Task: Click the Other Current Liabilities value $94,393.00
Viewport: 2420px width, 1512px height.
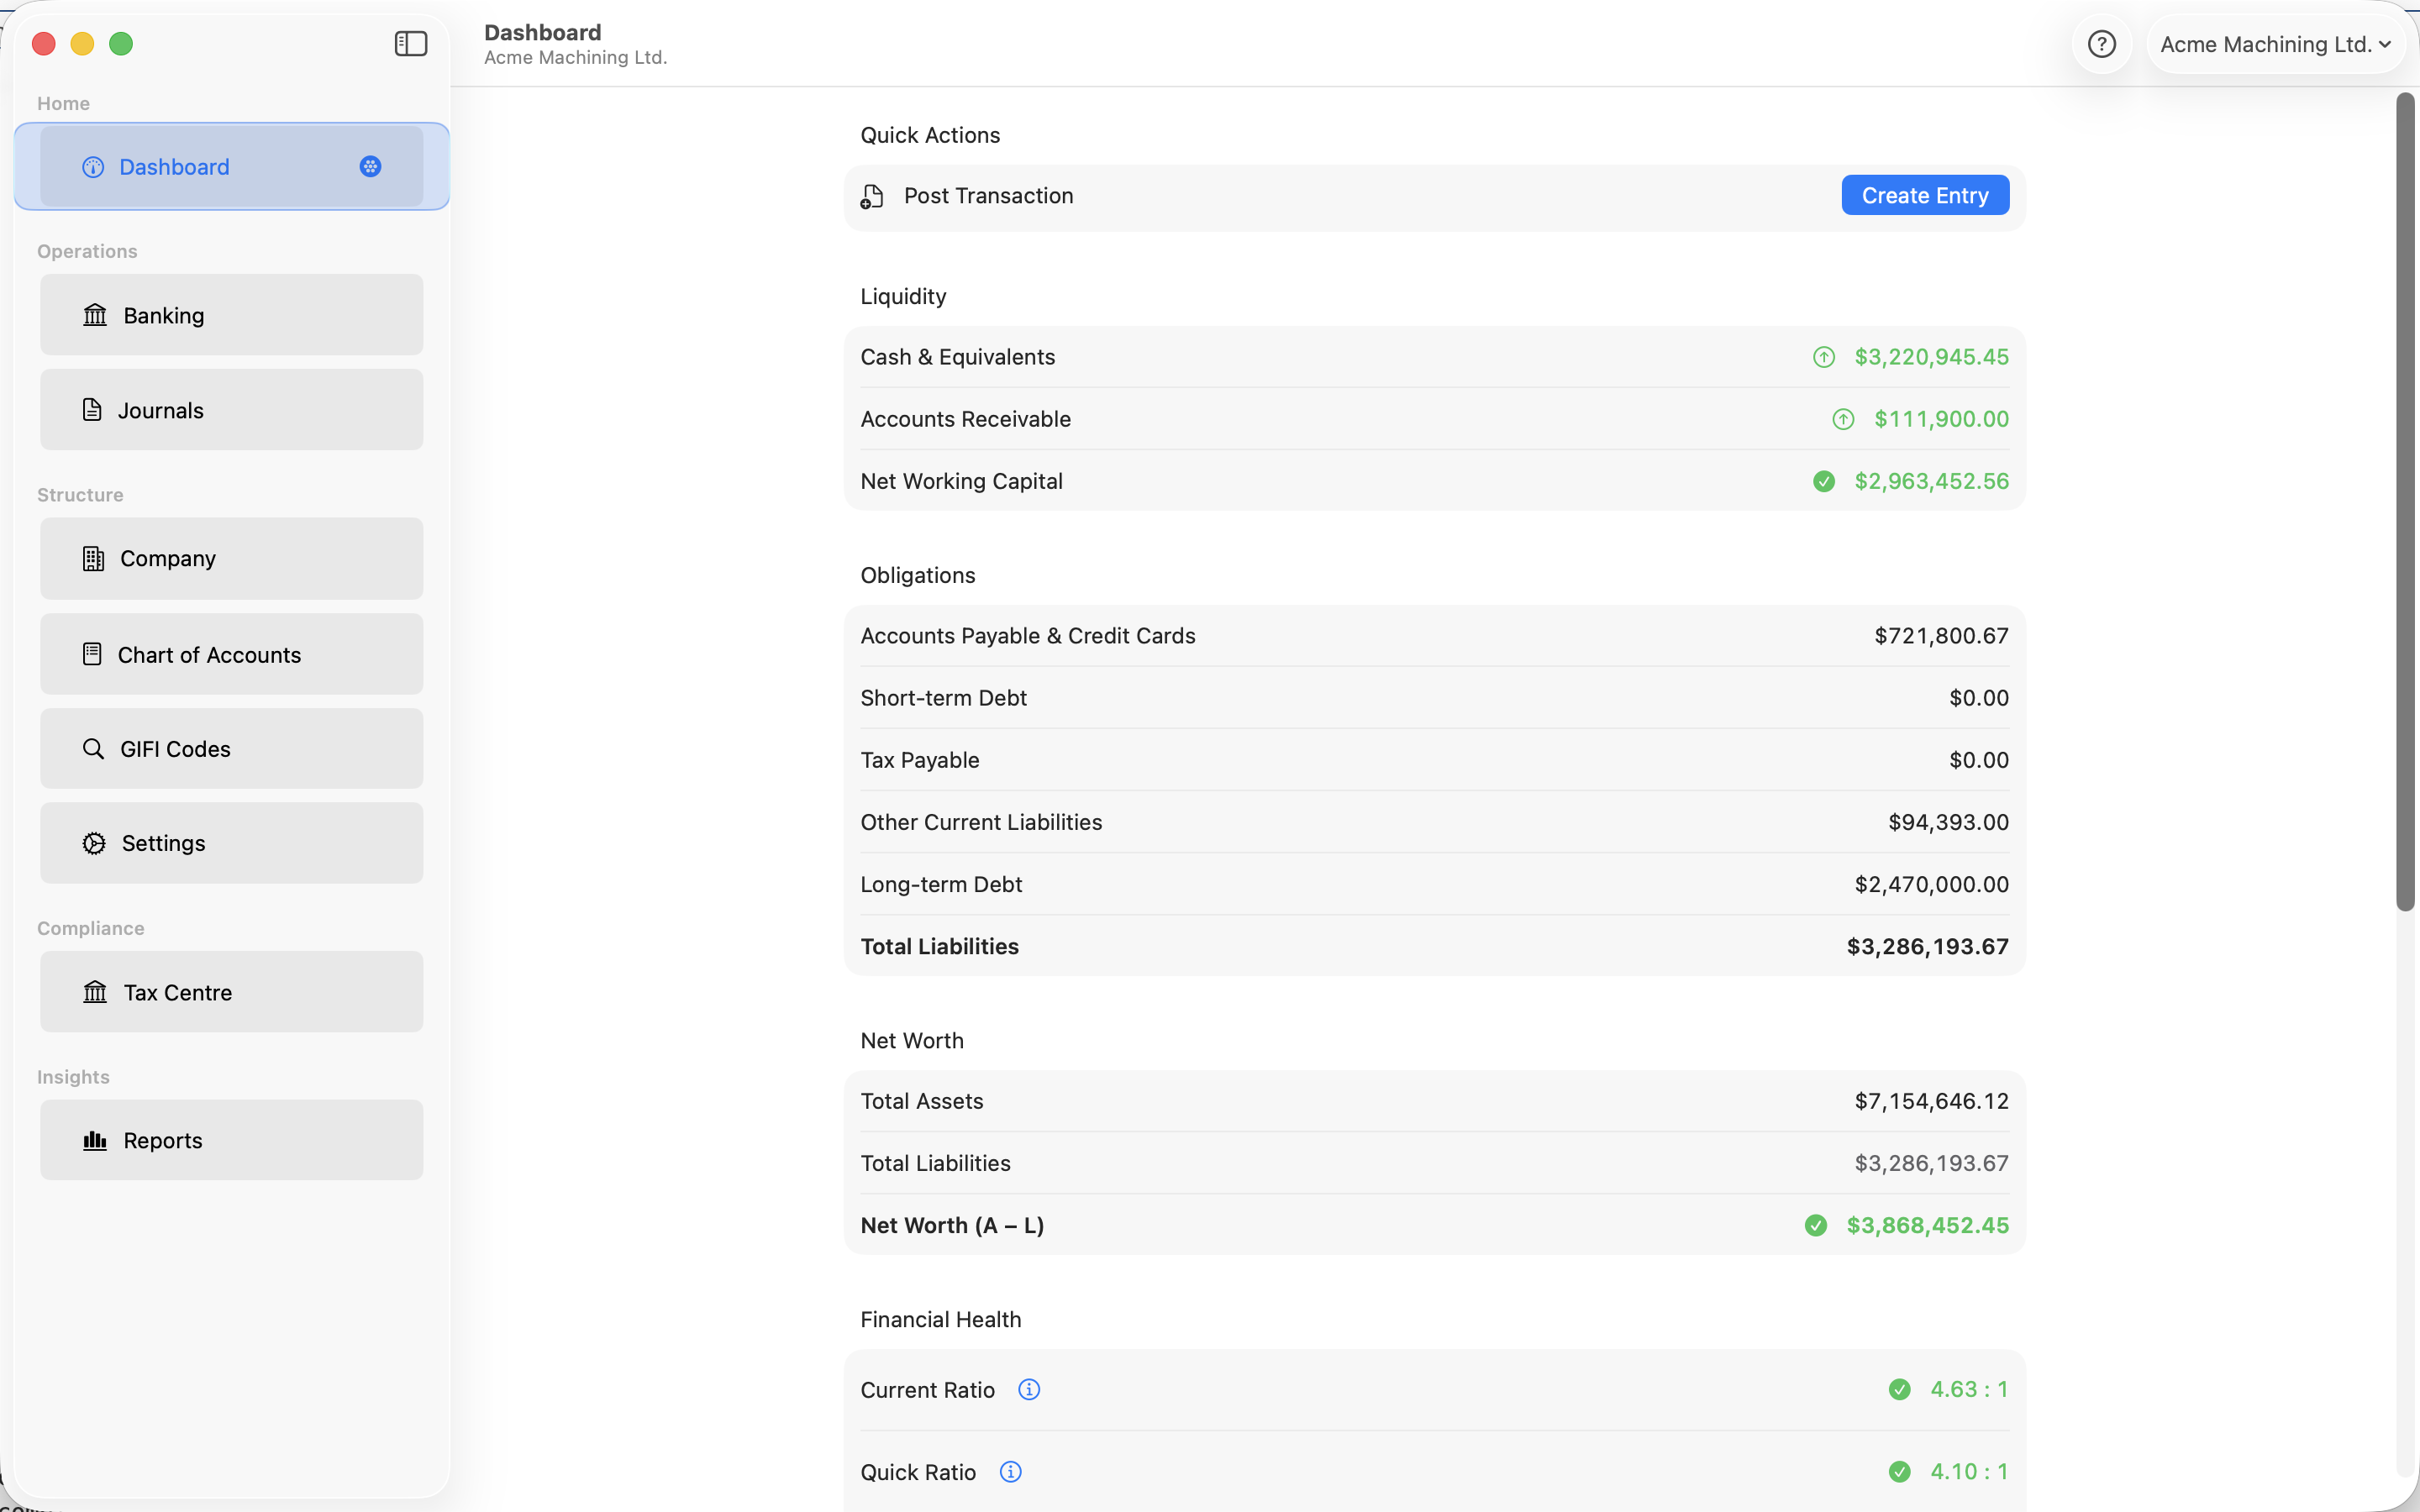Action: coord(1948,822)
